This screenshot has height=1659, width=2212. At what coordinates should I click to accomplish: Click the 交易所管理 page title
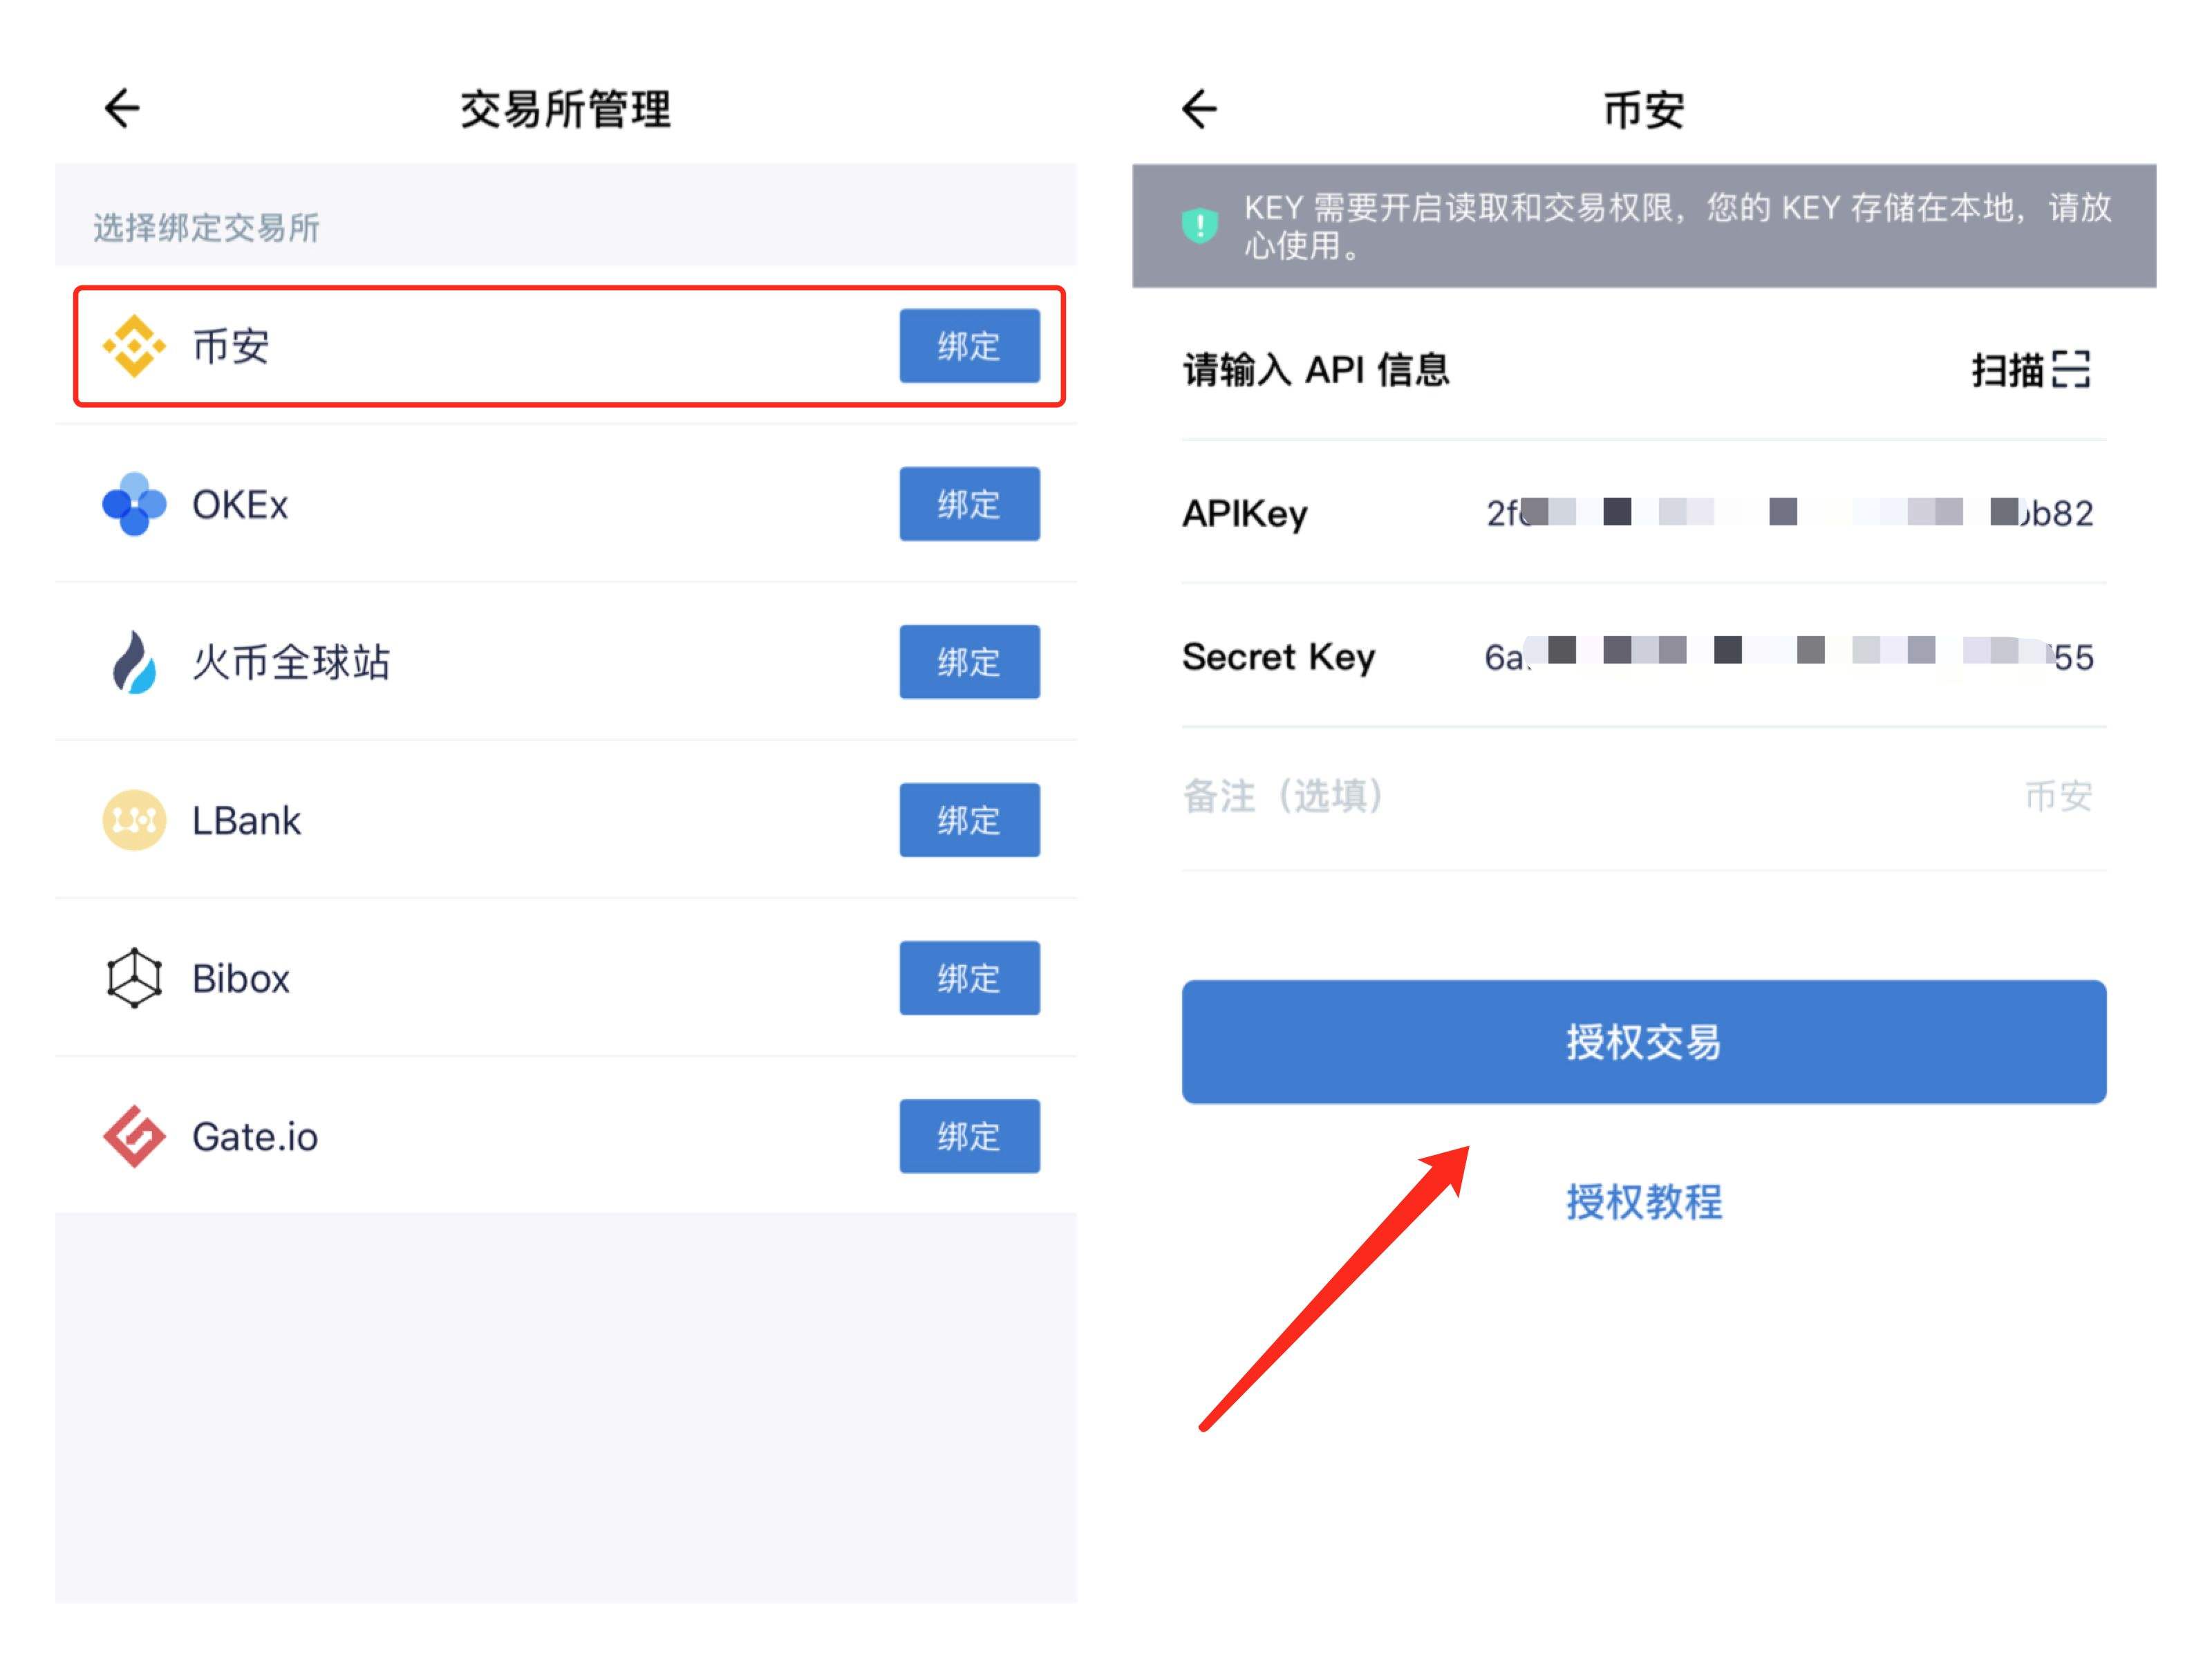tap(566, 109)
